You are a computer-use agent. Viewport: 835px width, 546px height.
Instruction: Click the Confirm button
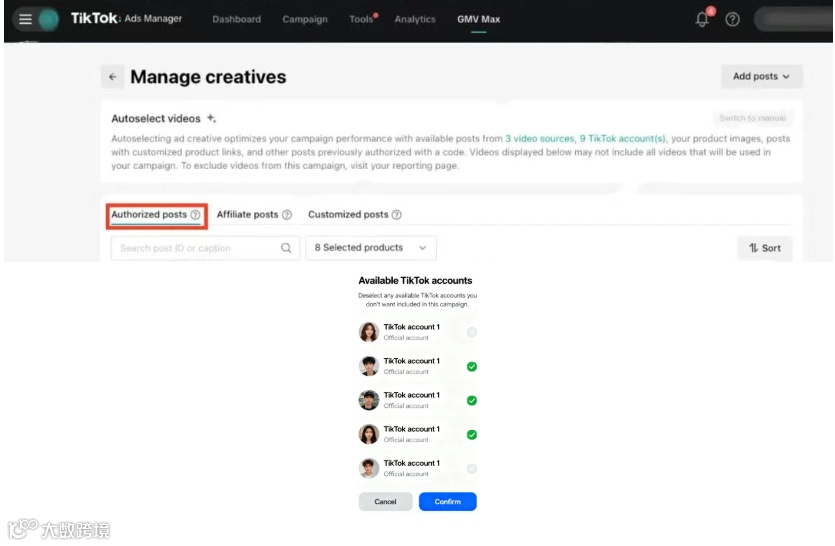point(447,501)
